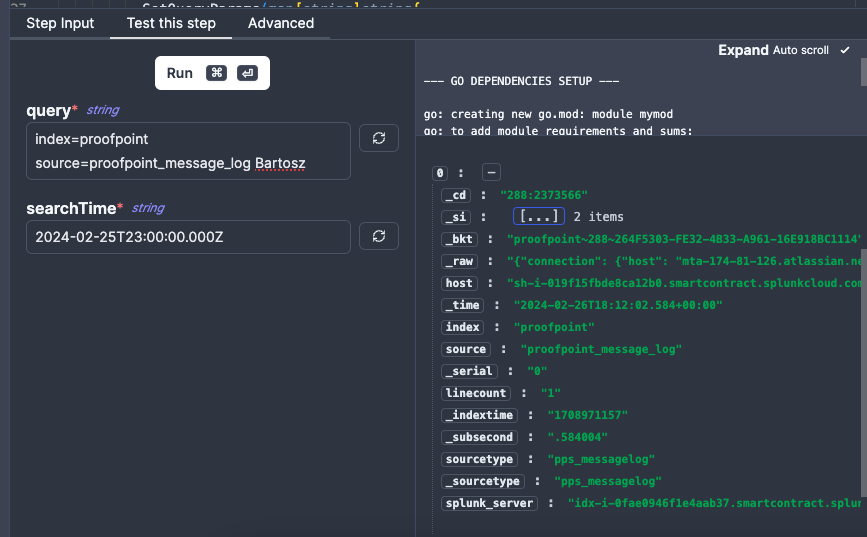Click the 0 index key label

click(x=440, y=173)
